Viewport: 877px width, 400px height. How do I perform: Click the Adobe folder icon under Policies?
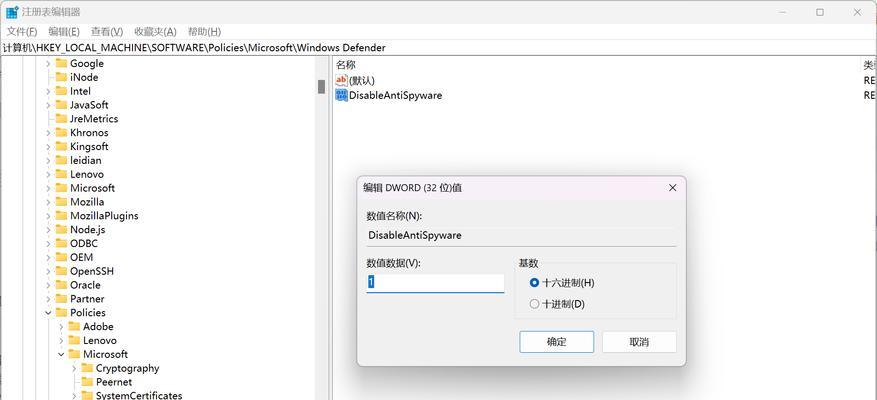coord(74,326)
